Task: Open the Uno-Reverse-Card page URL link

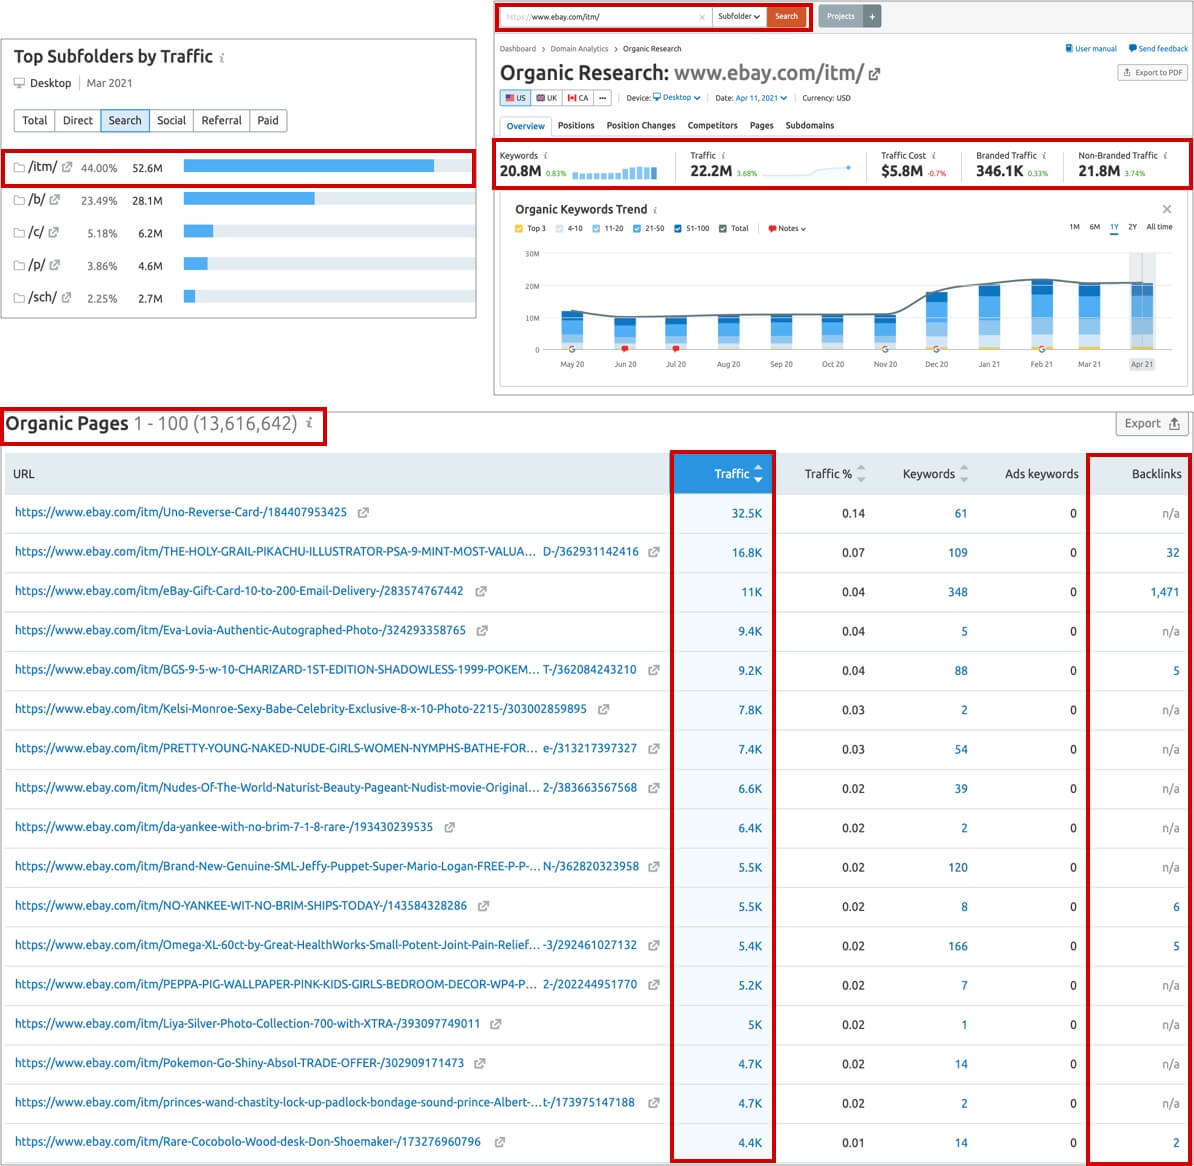Action: tap(180, 513)
